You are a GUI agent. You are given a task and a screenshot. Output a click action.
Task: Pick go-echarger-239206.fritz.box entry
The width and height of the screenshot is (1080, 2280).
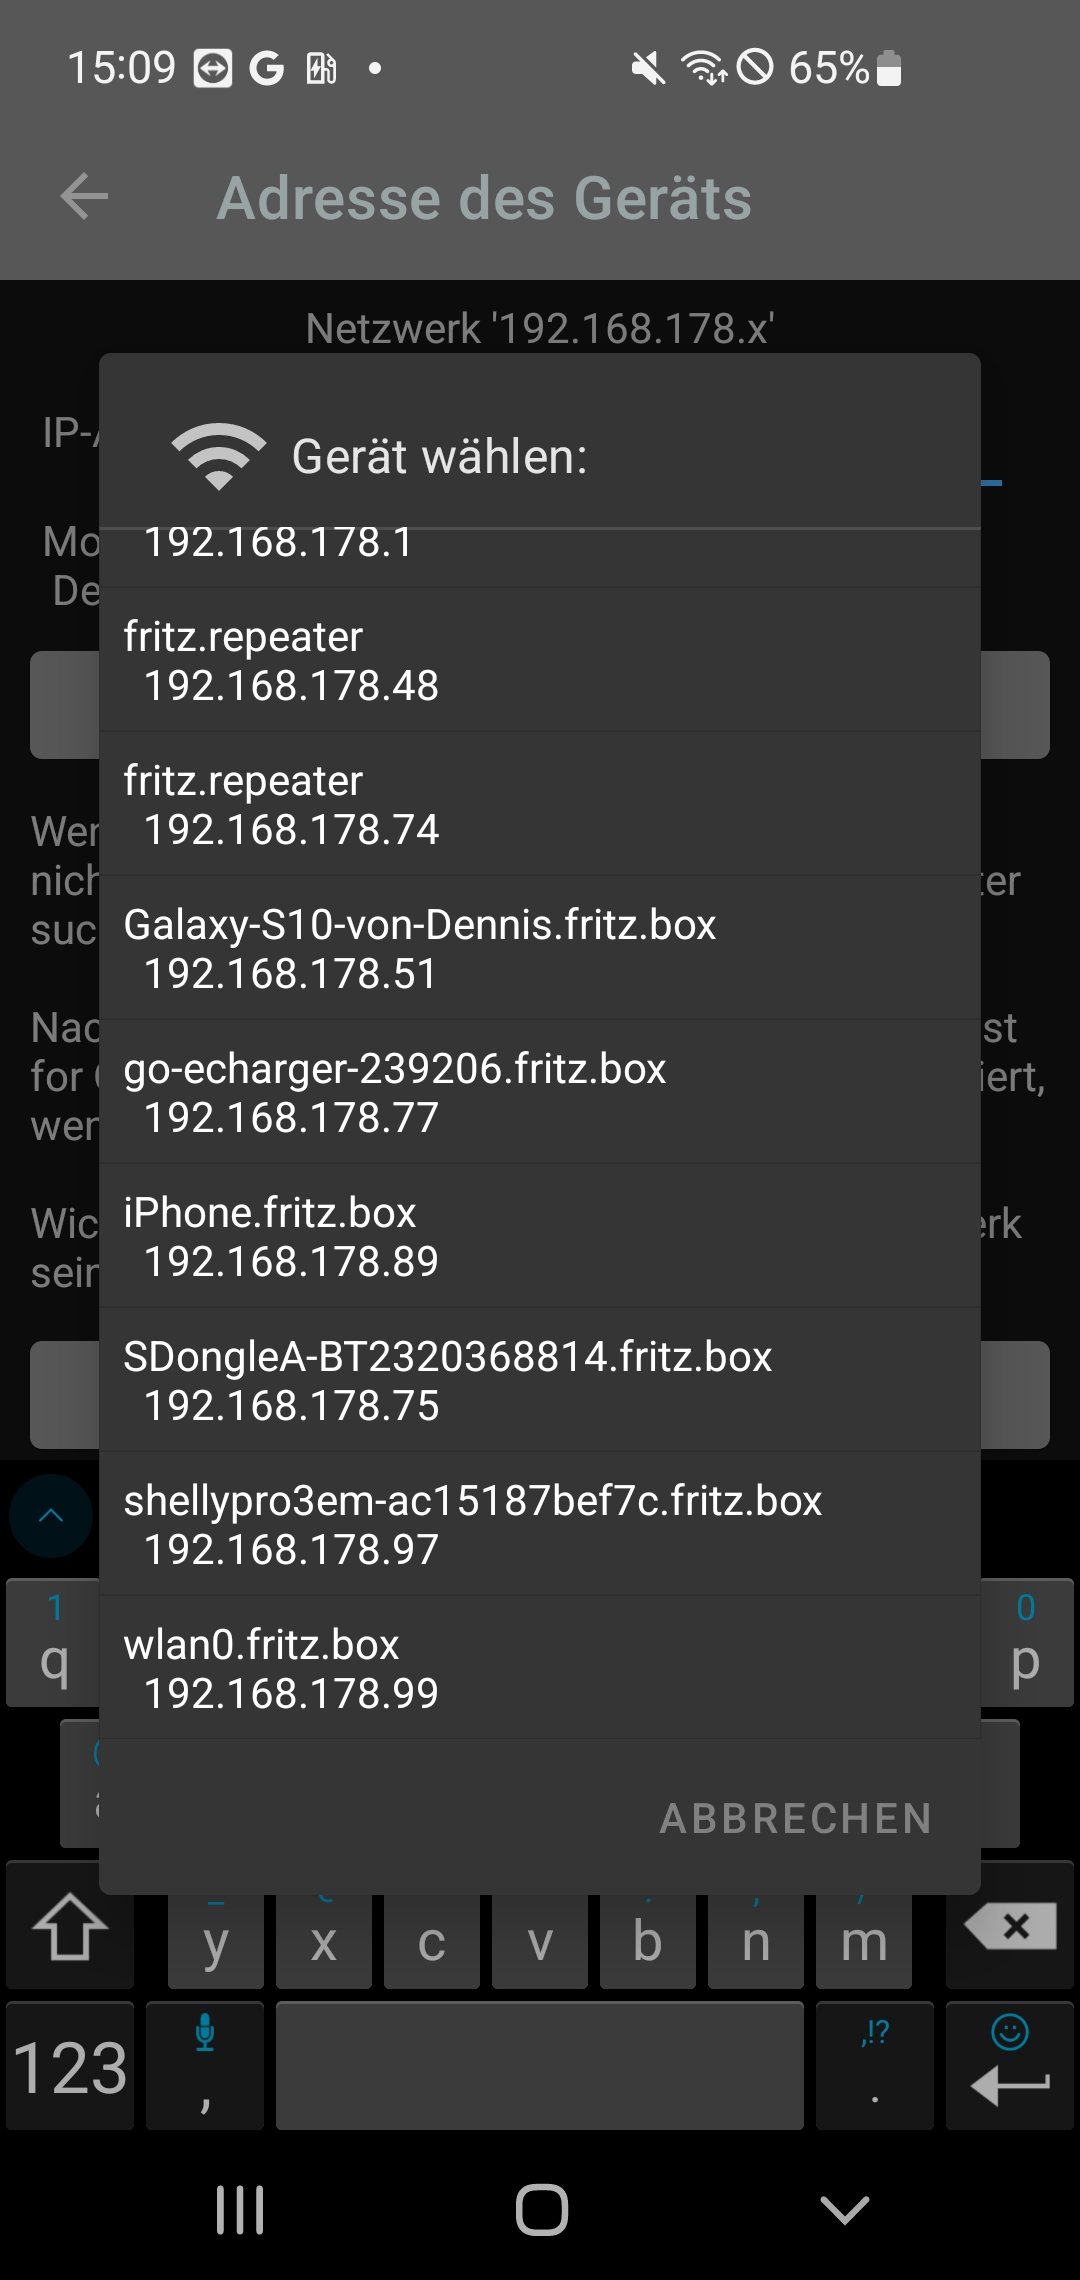540,1092
